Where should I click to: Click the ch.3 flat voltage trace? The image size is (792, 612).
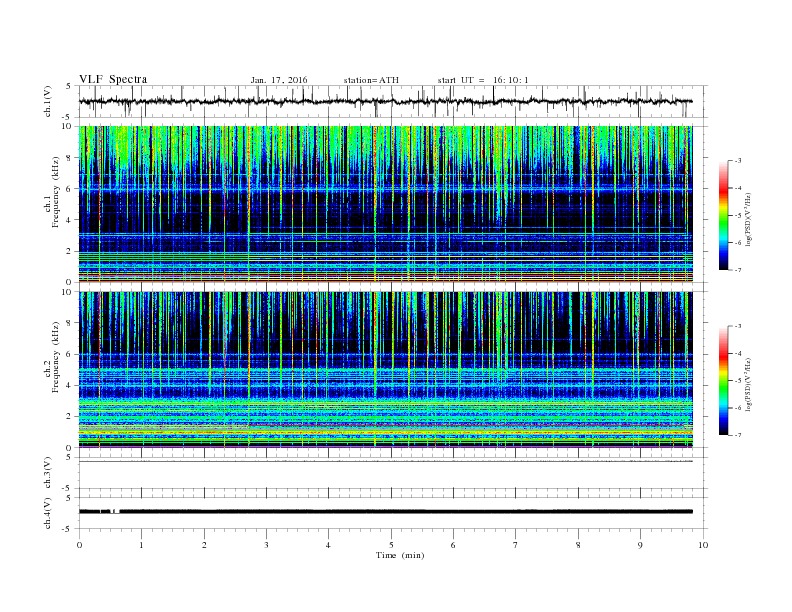385,461
